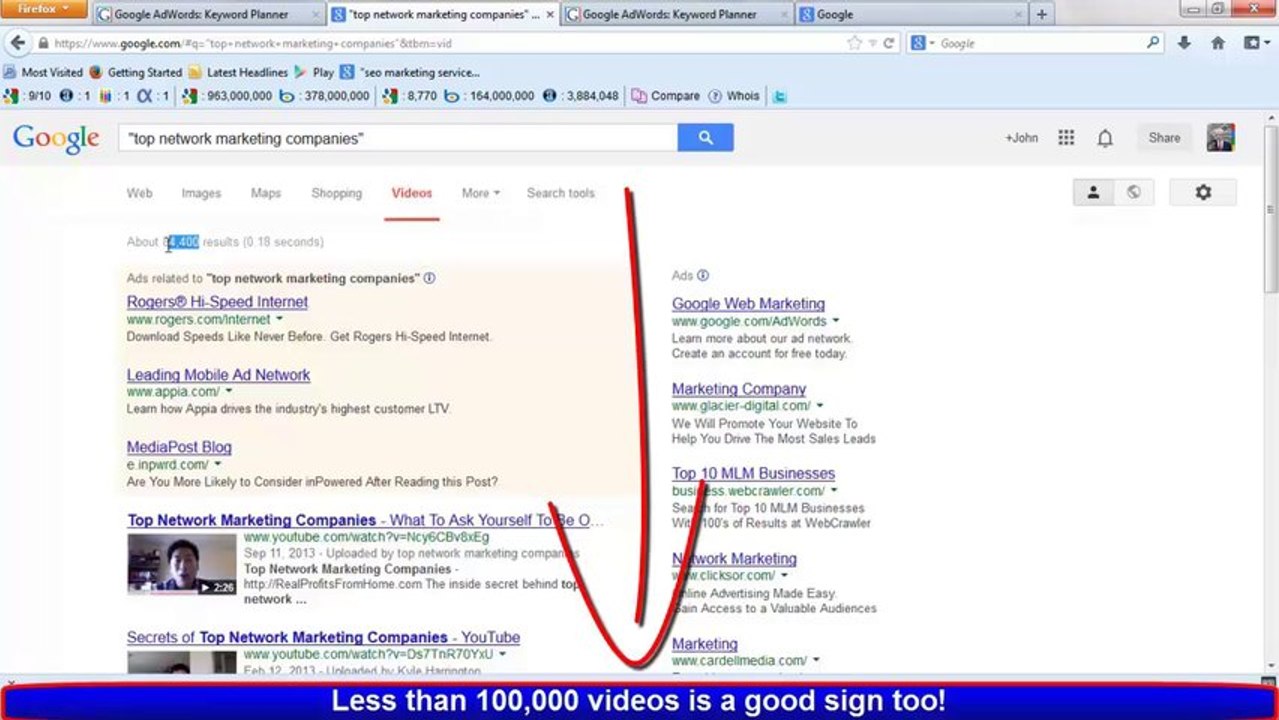Click the blue Google search button

(705, 138)
